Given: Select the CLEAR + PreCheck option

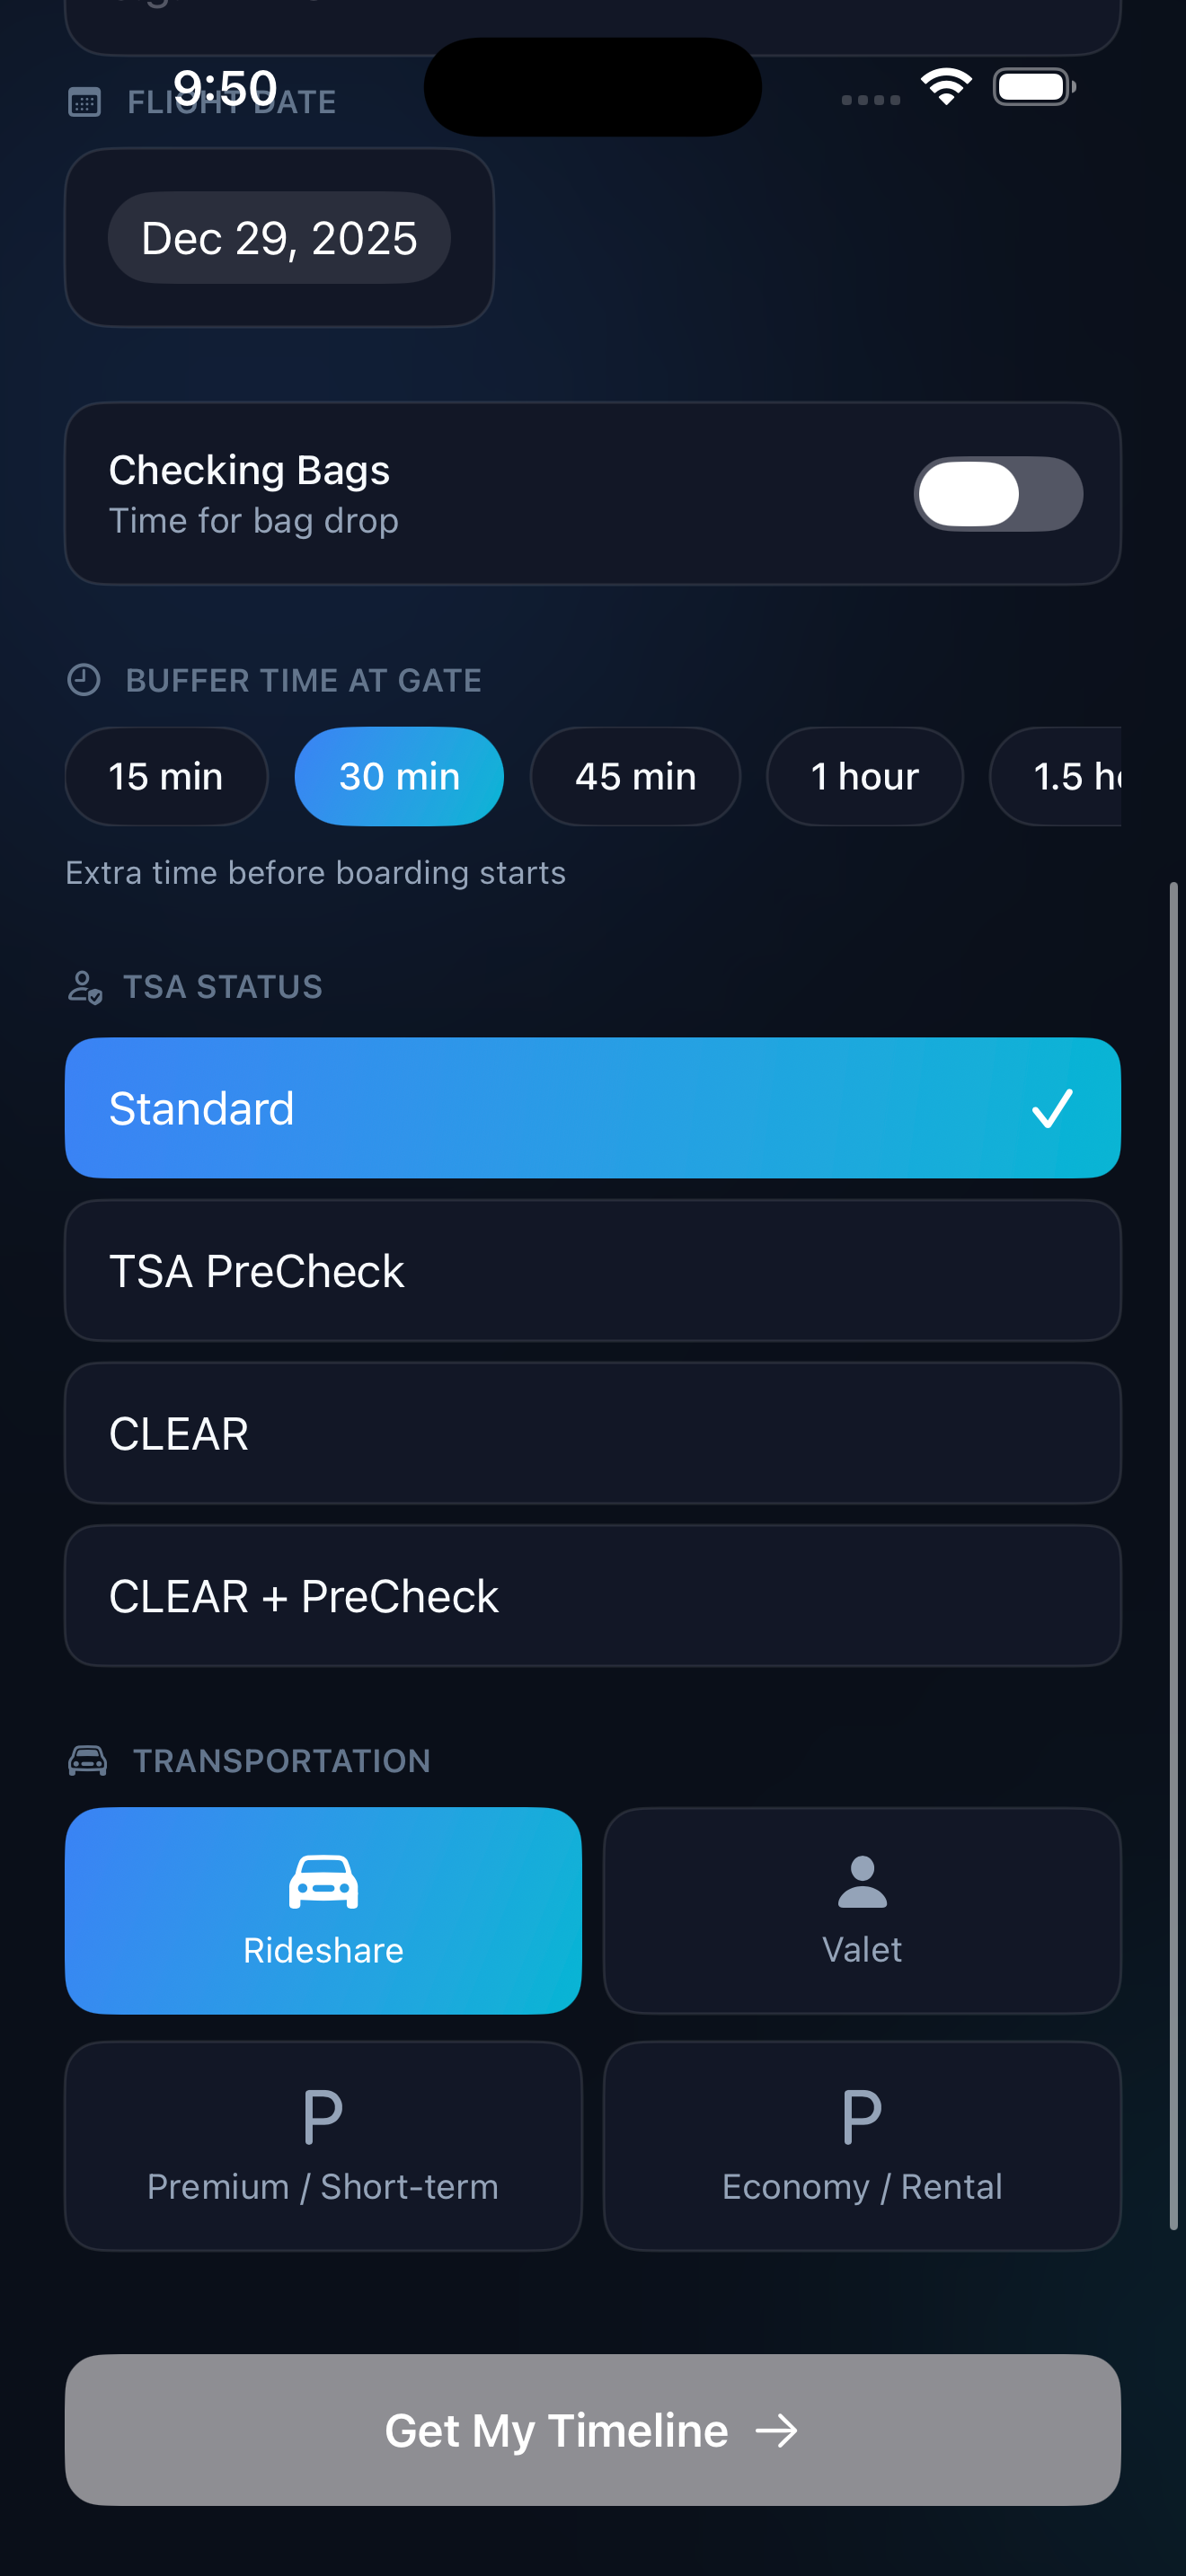Looking at the screenshot, I should [x=593, y=1595].
